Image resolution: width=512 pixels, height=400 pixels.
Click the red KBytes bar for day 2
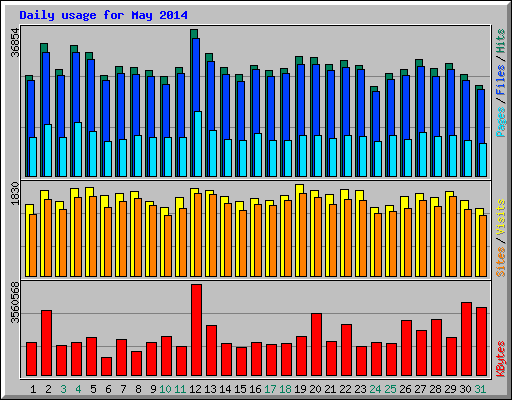47,343
